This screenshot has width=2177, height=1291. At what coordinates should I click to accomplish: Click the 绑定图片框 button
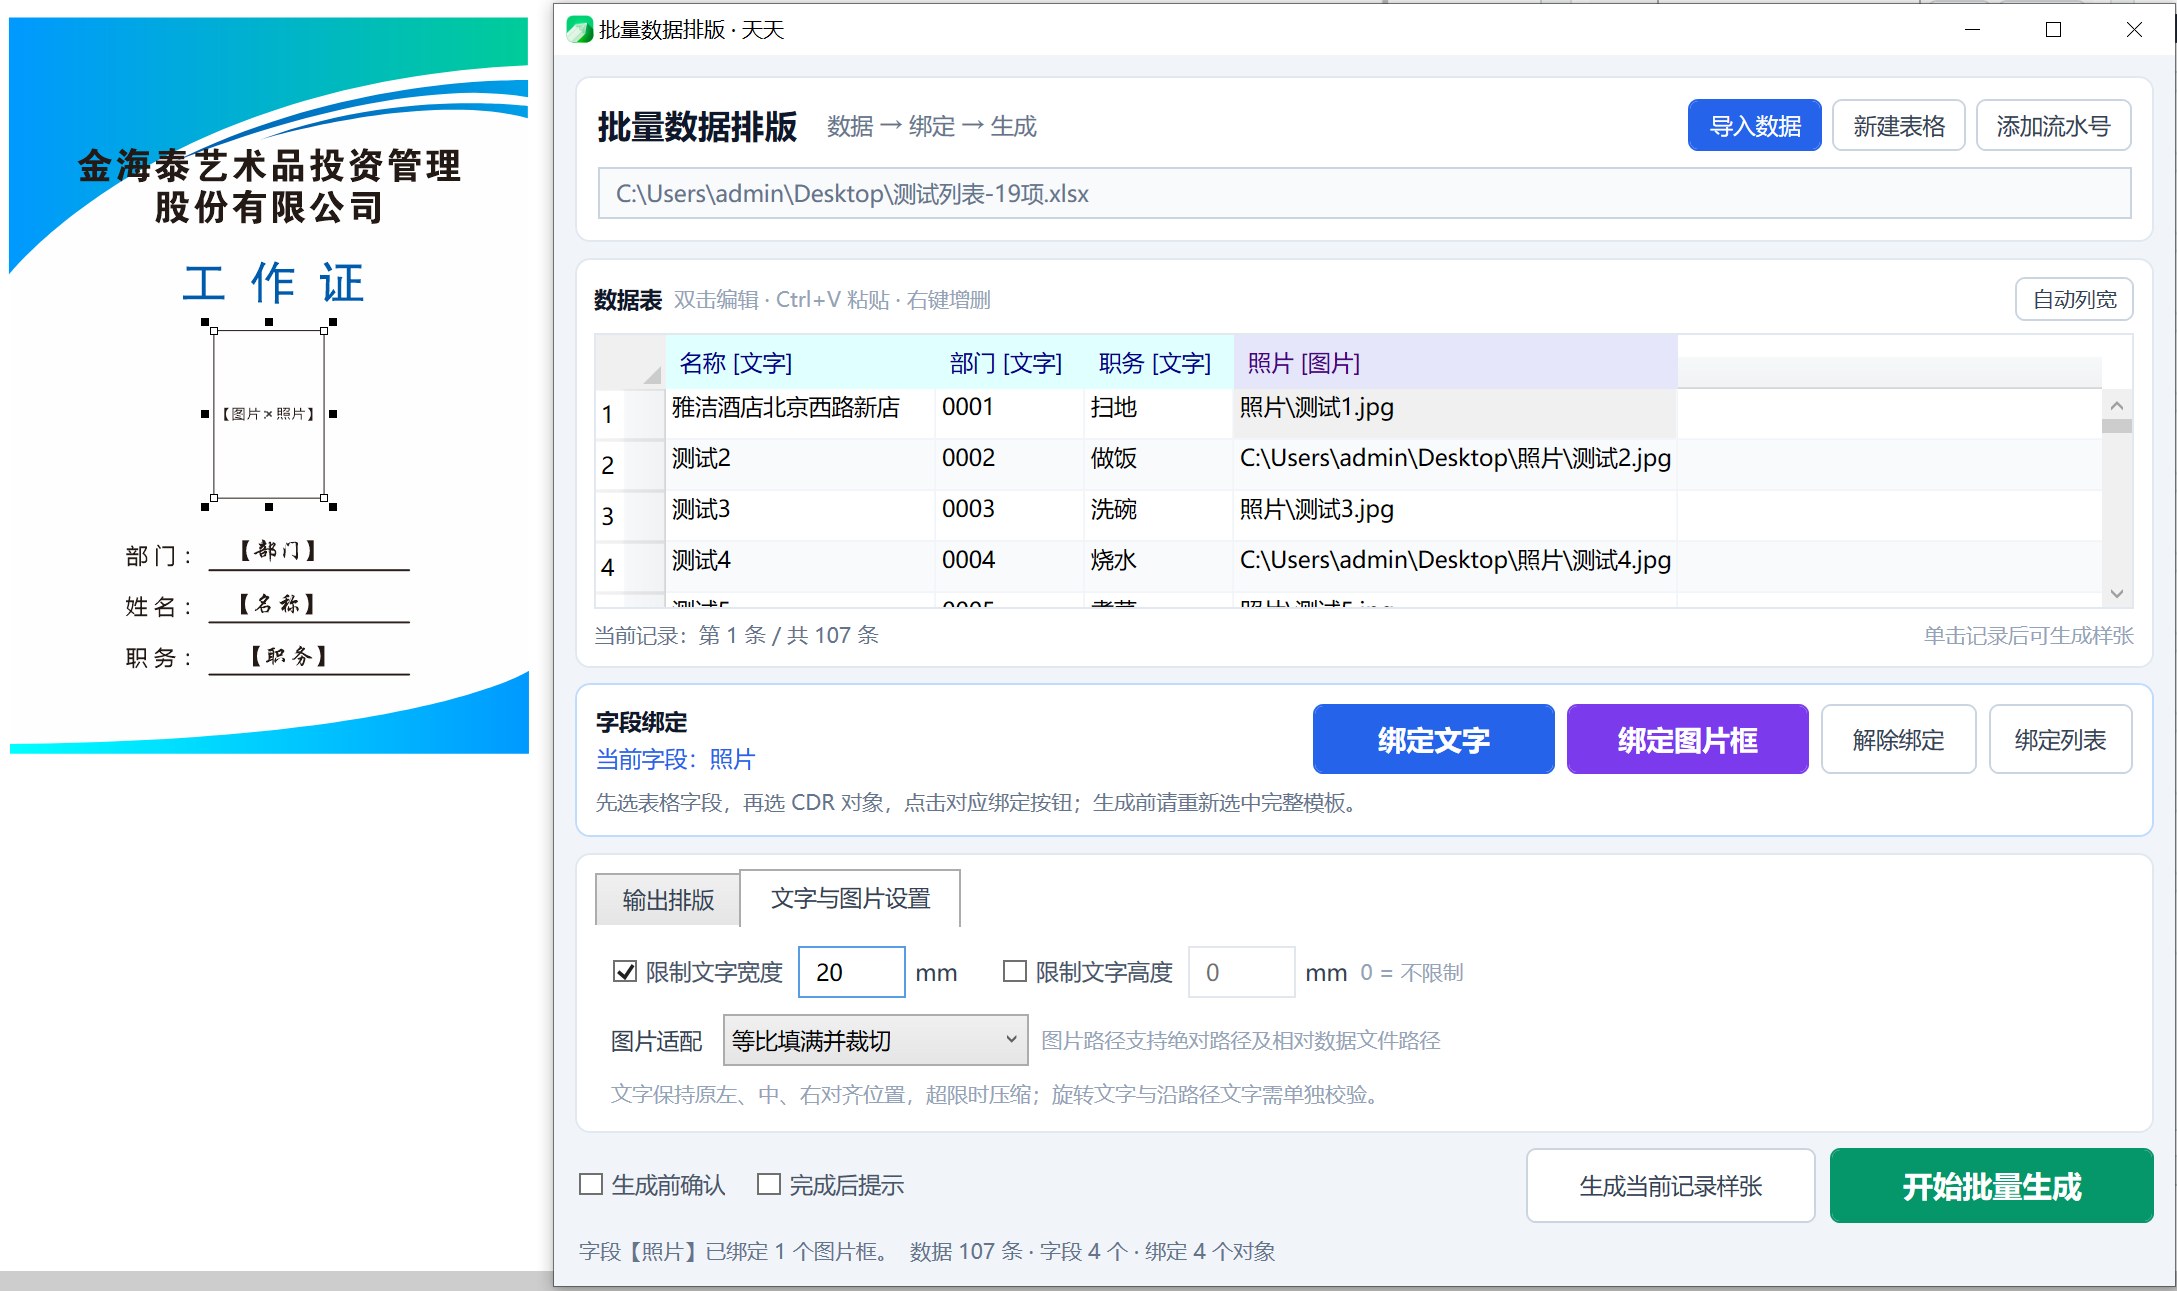(1687, 739)
